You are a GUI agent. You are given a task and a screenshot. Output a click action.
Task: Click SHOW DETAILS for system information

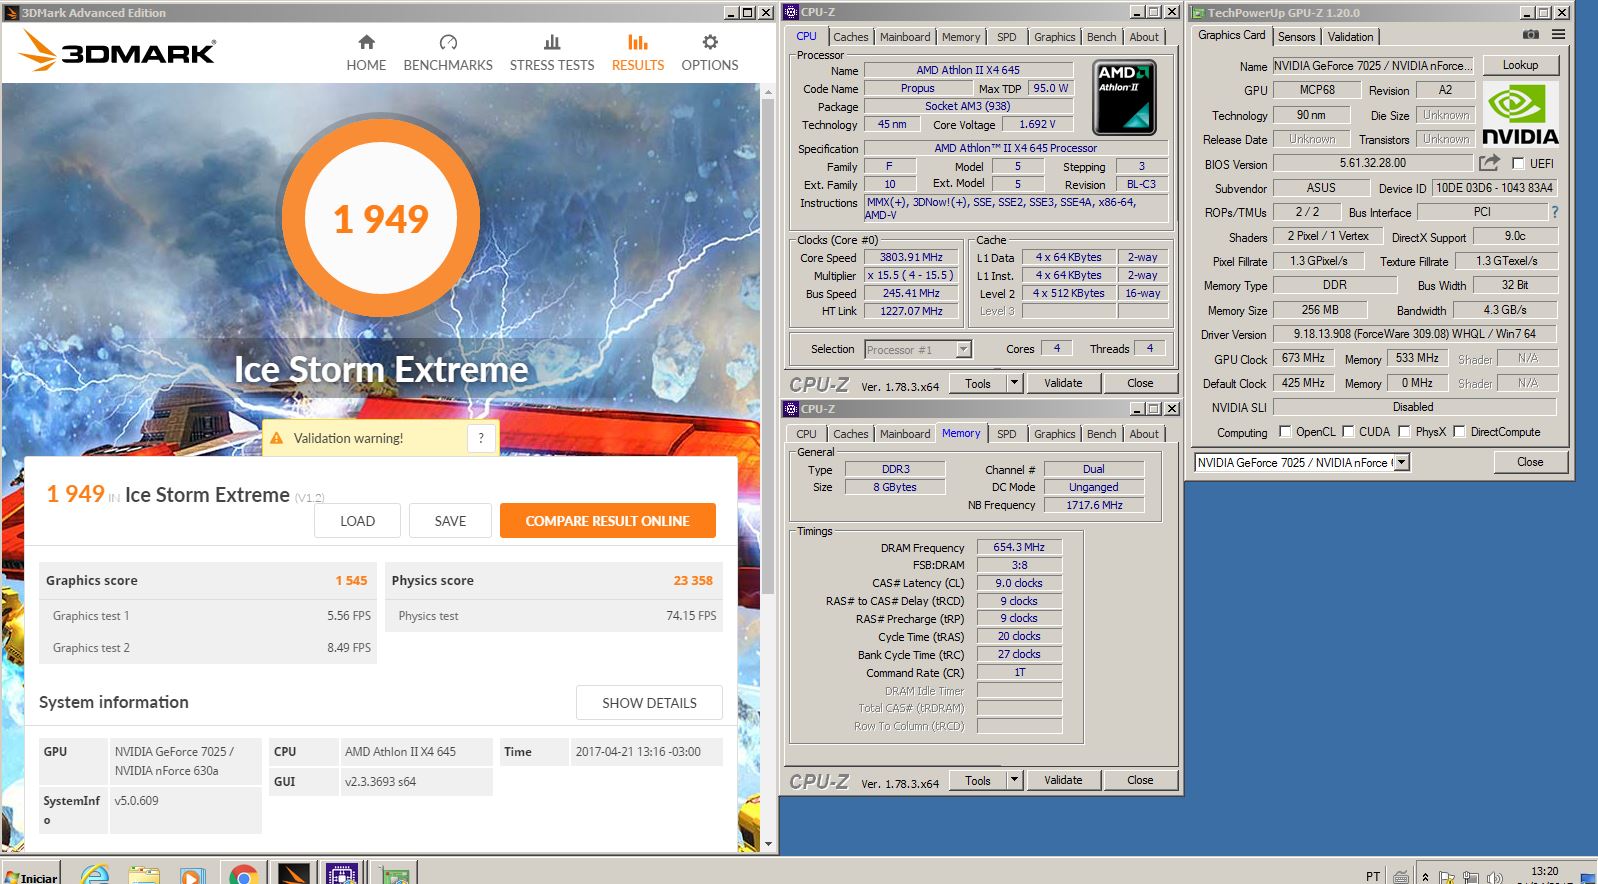(649, 703)
